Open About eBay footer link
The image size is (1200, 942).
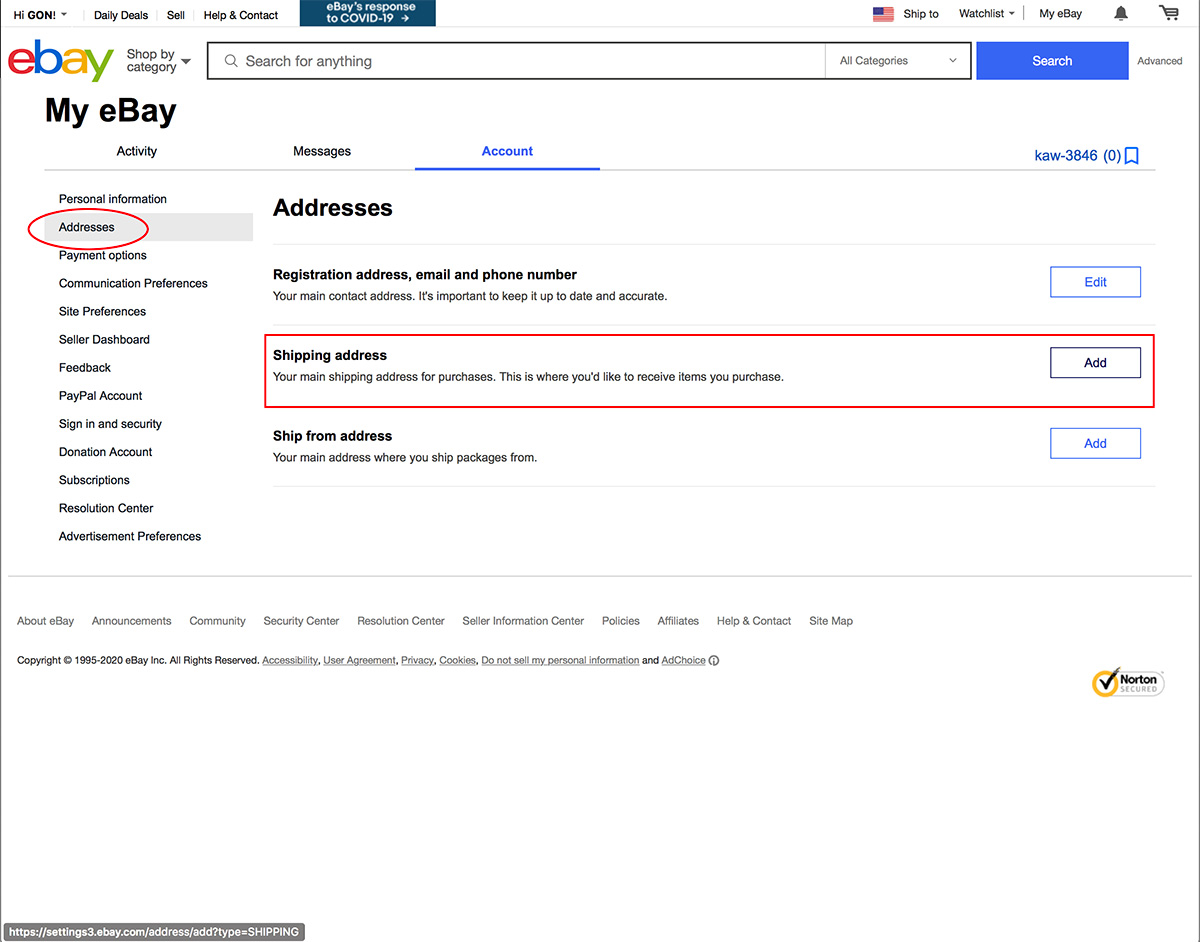(x=45, y=621)
